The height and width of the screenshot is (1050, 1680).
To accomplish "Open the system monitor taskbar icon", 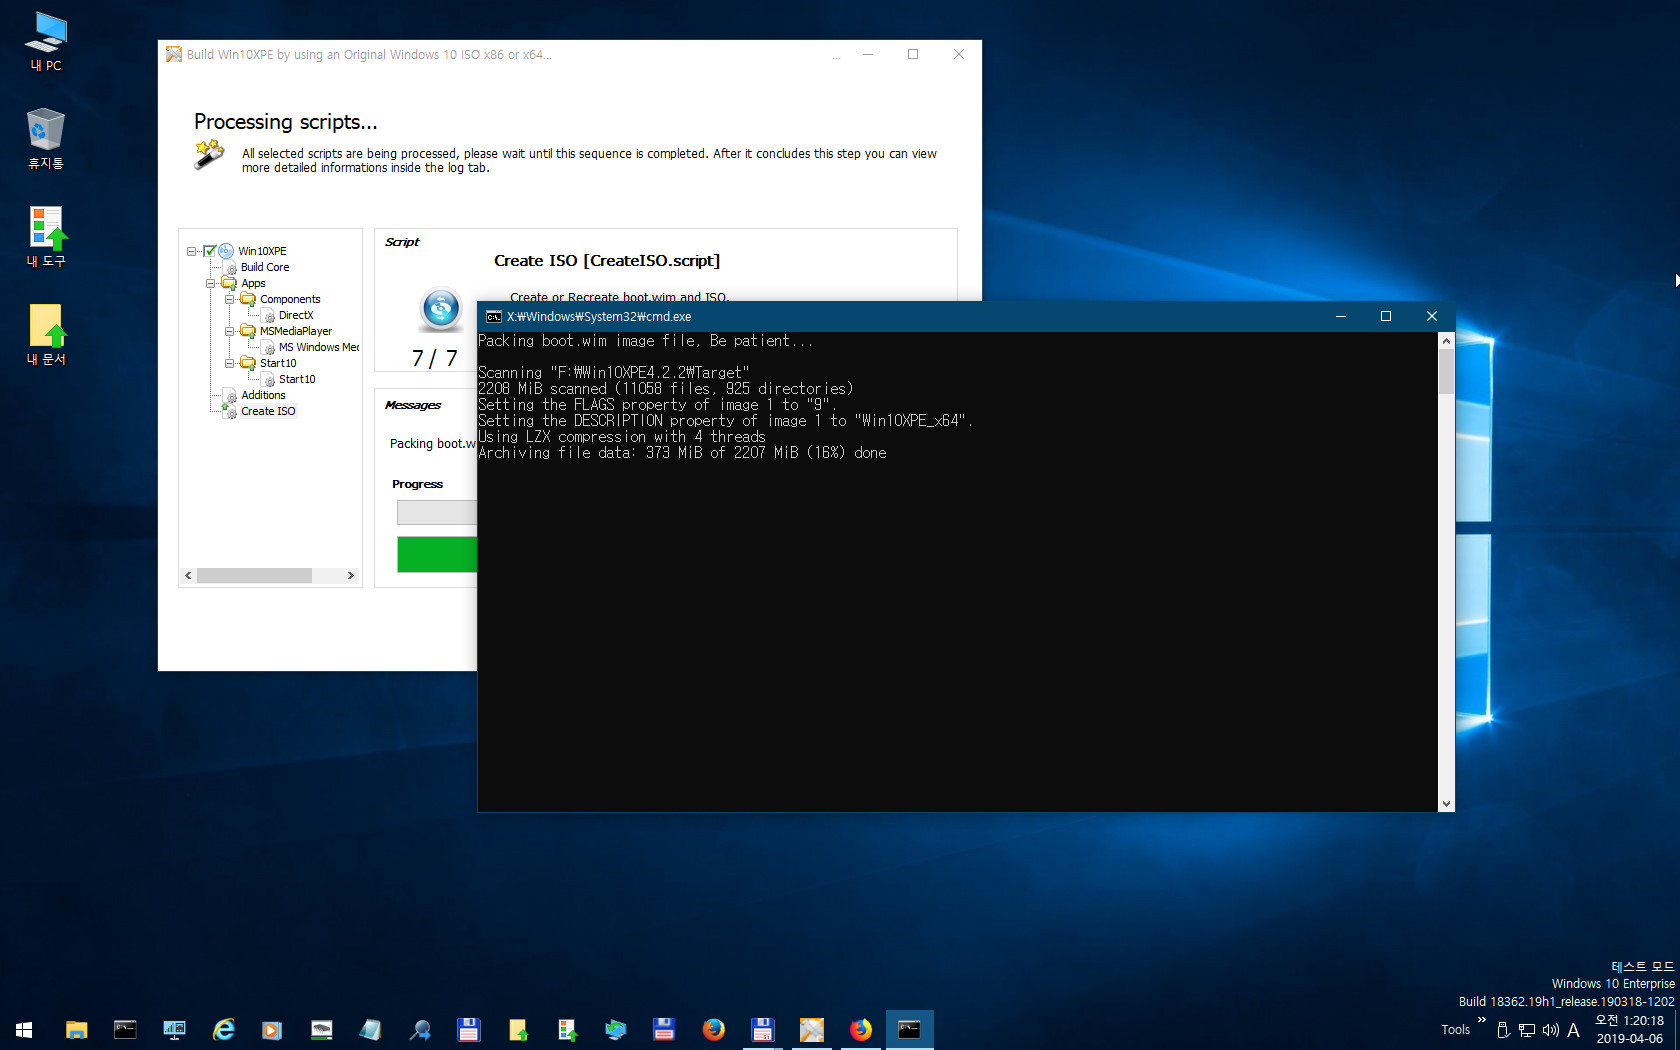I will [174, 1030].
